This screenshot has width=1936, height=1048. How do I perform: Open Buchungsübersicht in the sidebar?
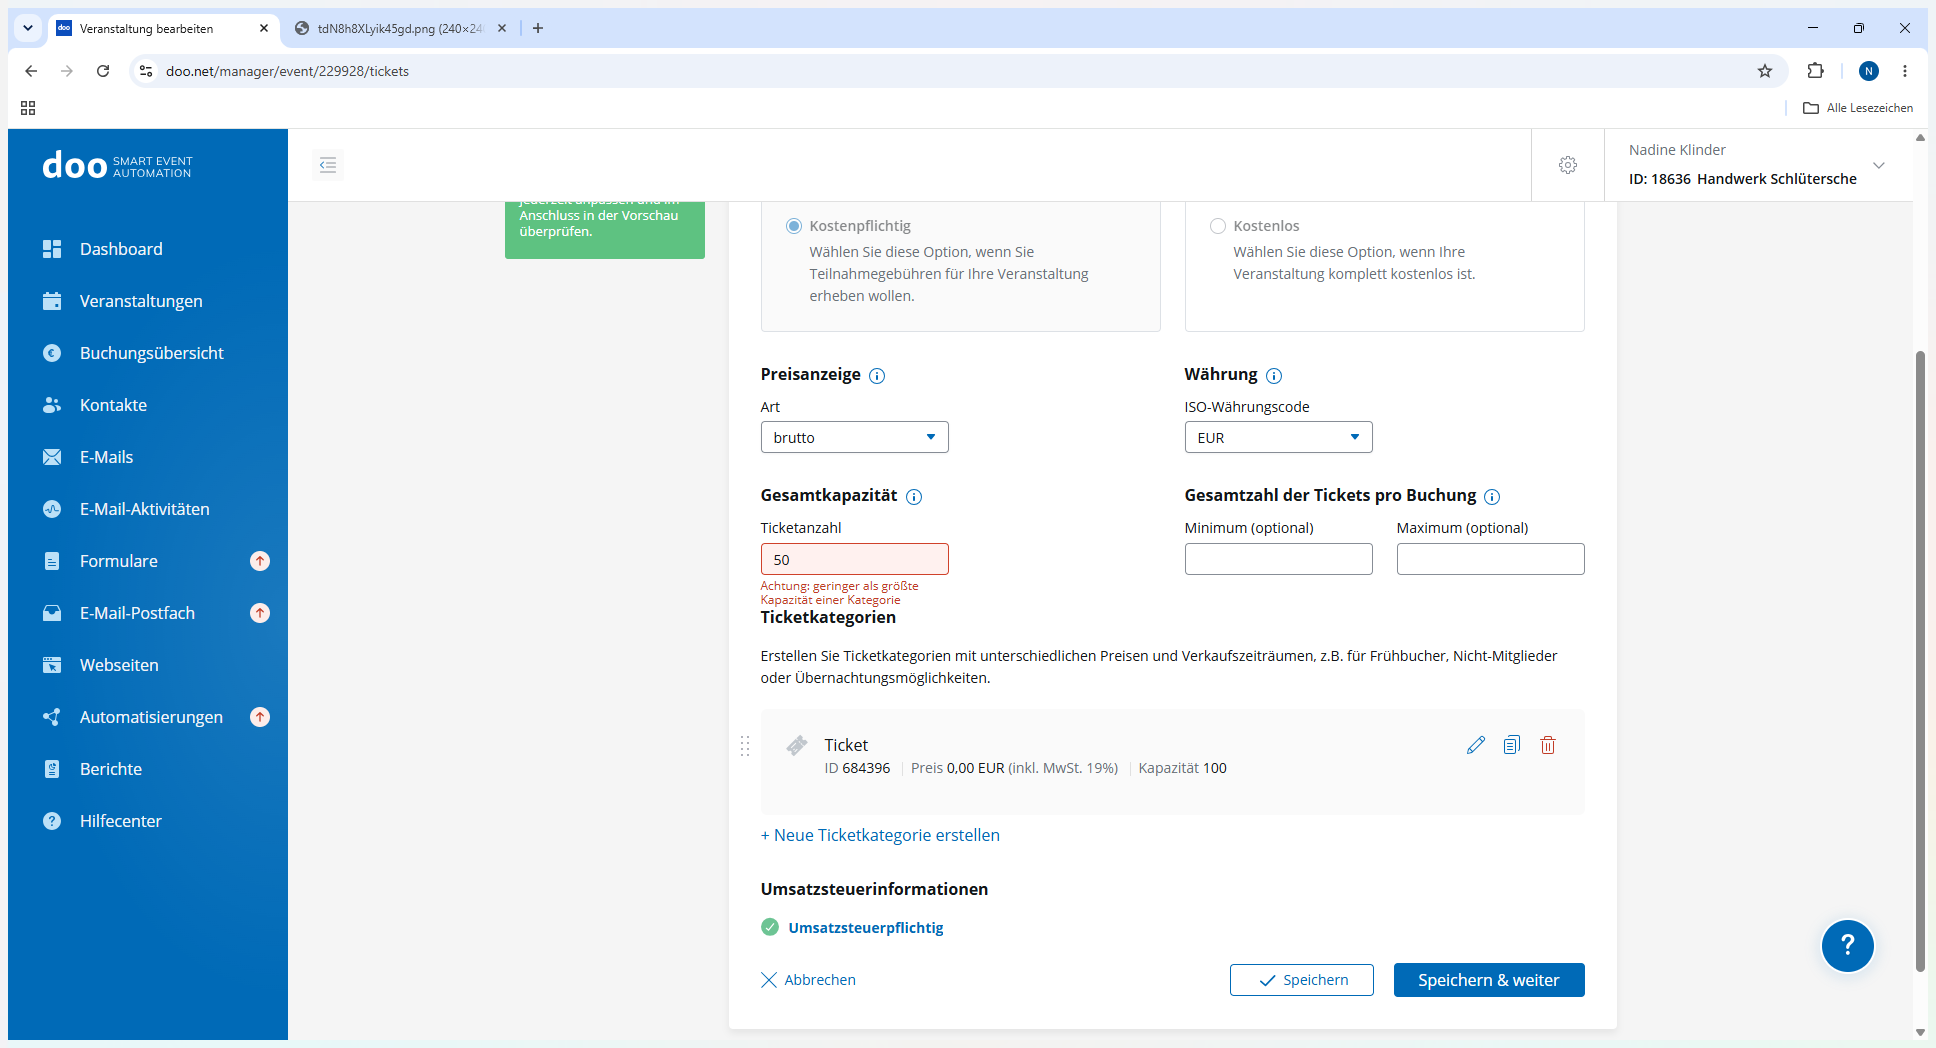[x=152, y=353]
